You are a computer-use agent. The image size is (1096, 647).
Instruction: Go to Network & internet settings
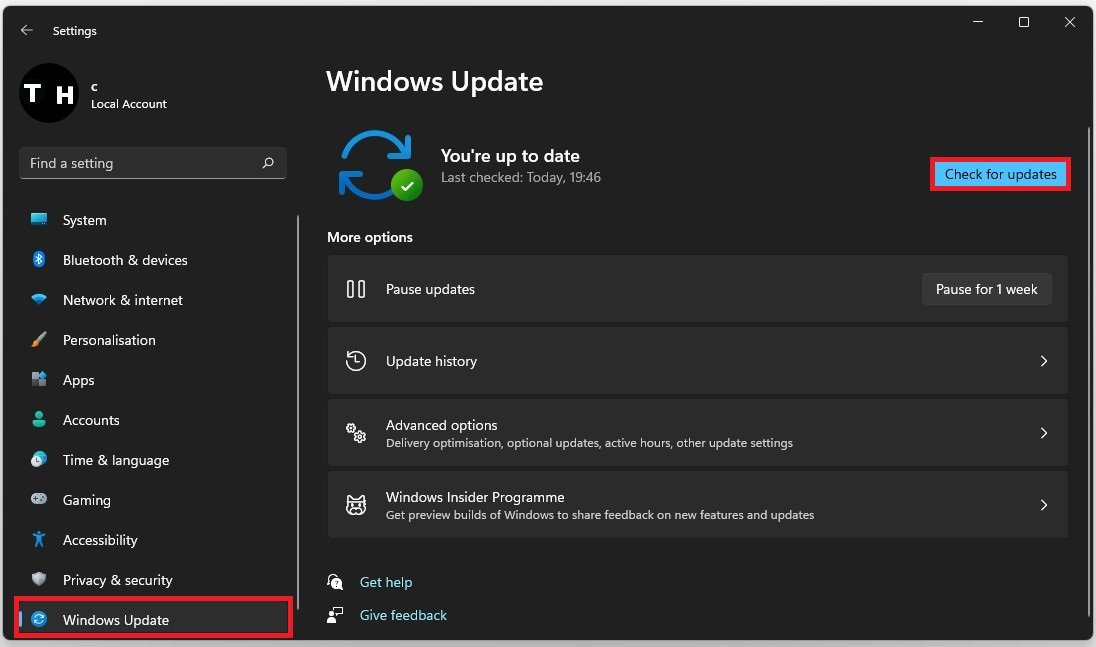coord(122,300)
